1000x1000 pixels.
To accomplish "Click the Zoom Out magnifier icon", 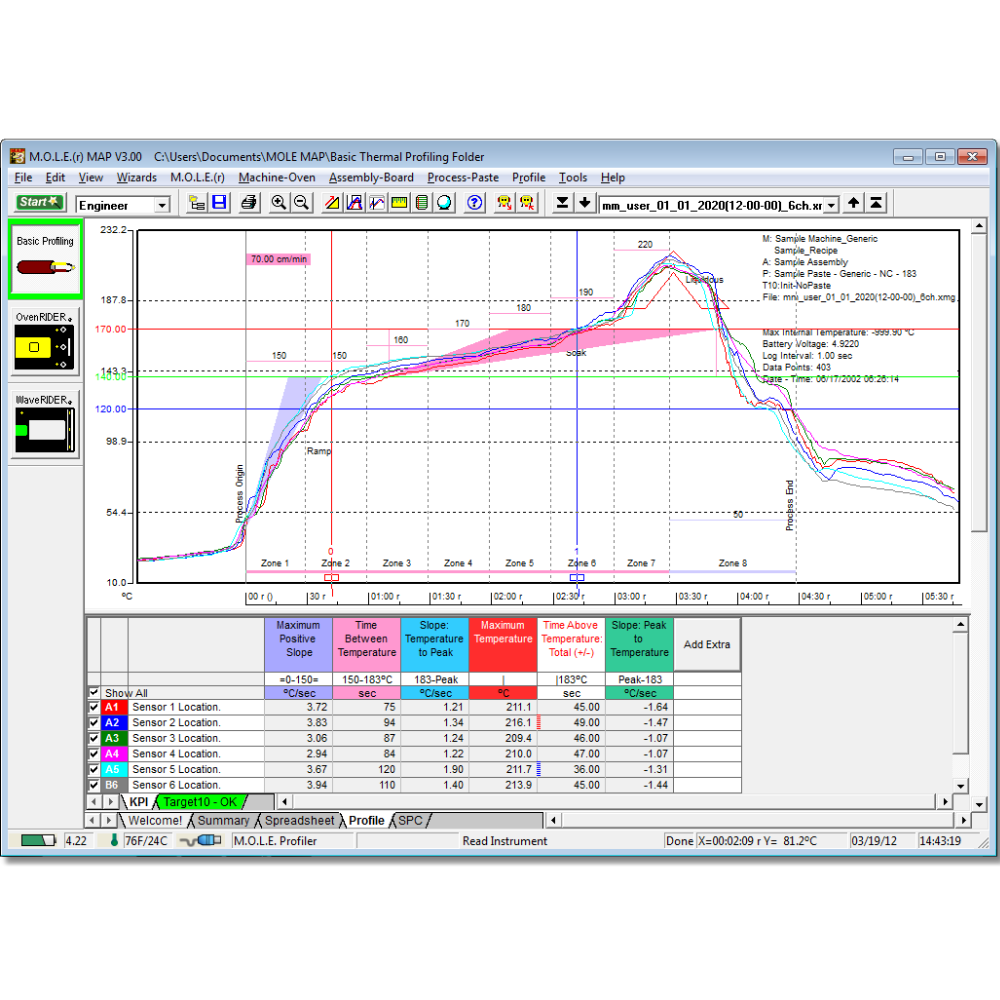I will click(302, 203).
